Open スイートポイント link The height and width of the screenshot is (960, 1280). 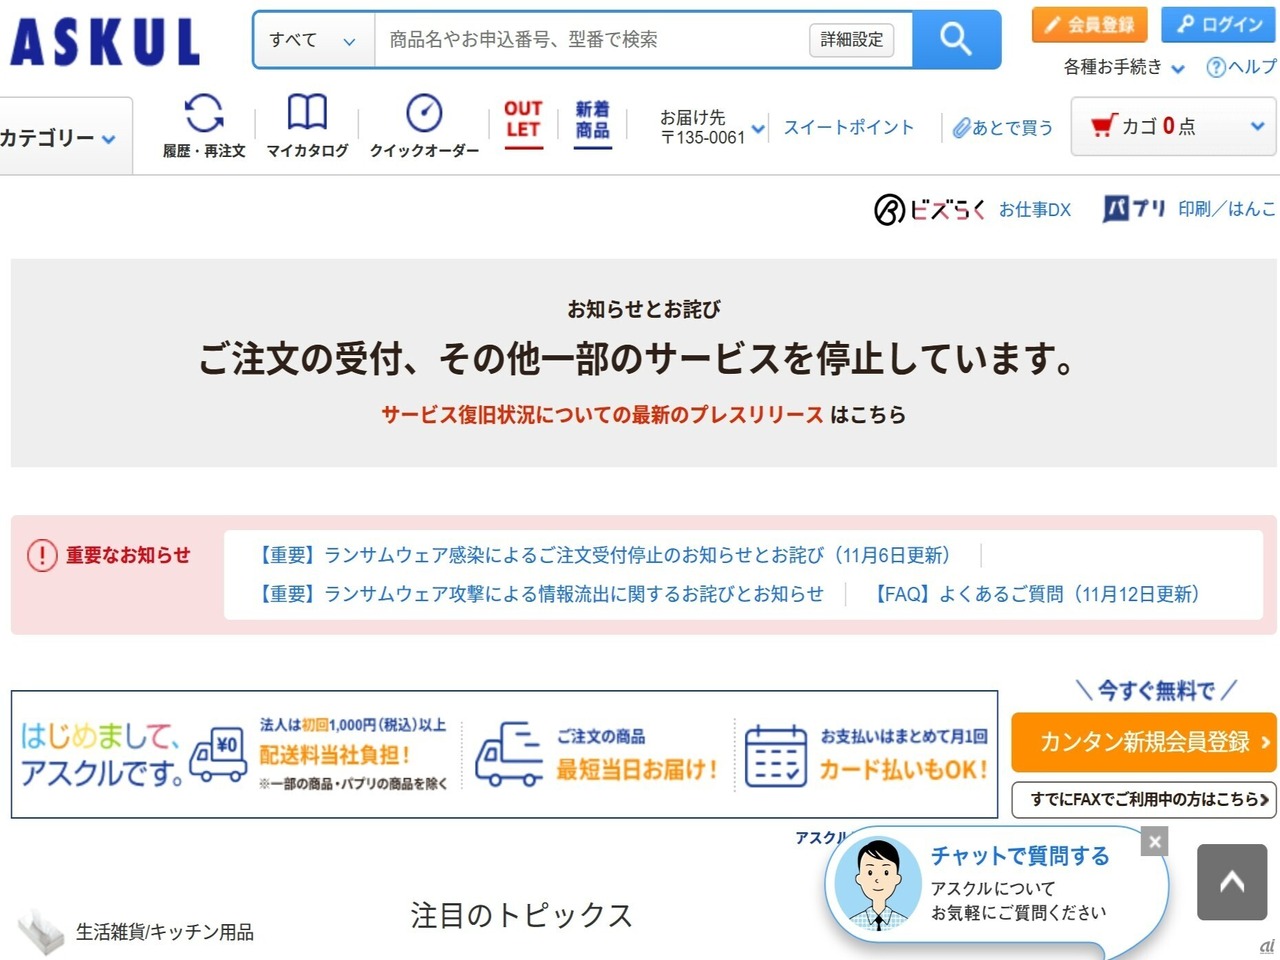pyautogui.click(x=848, y=127)
